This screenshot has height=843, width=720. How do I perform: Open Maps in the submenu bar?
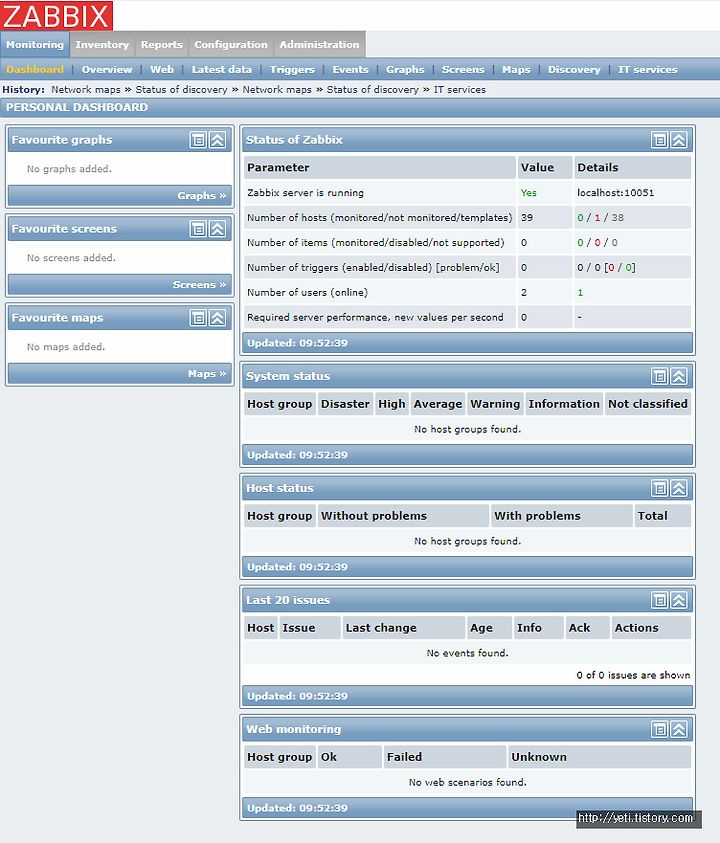[516, 69]
